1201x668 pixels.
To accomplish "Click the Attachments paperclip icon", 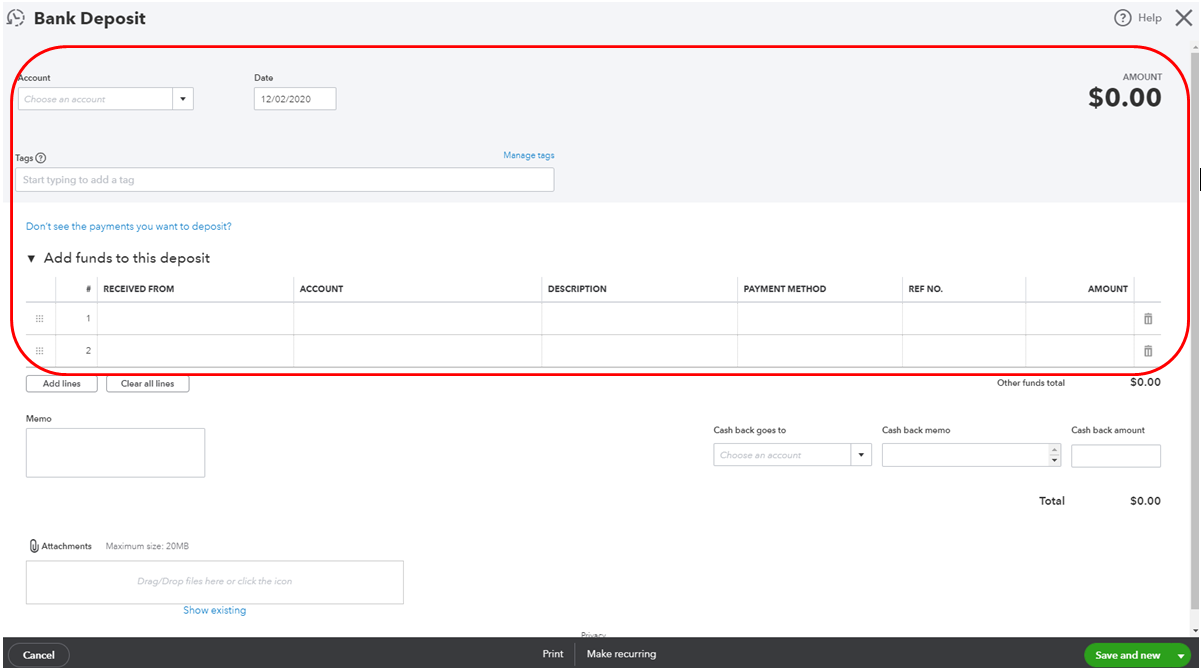I will [x=33, y=546].
